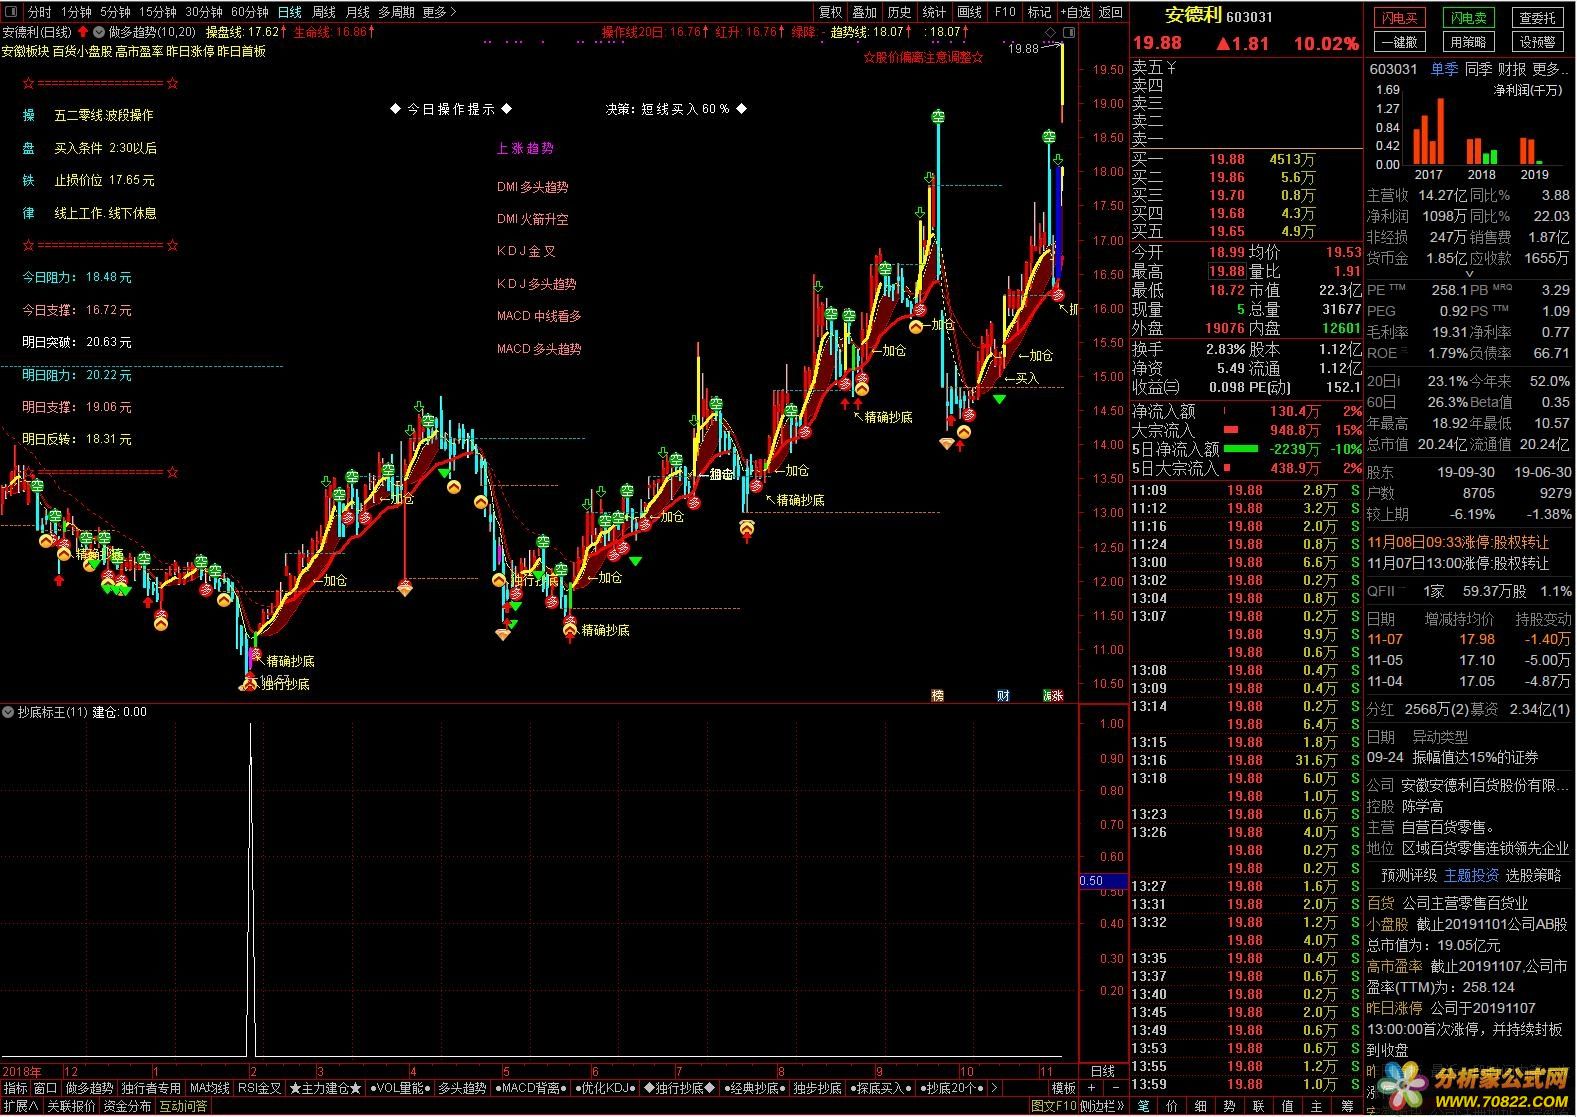Image resolution: width=1577 pixels, height=1117 pixels.
Task: Open 选股策略 stock strategy tab
Action: tap(1533, 875)
